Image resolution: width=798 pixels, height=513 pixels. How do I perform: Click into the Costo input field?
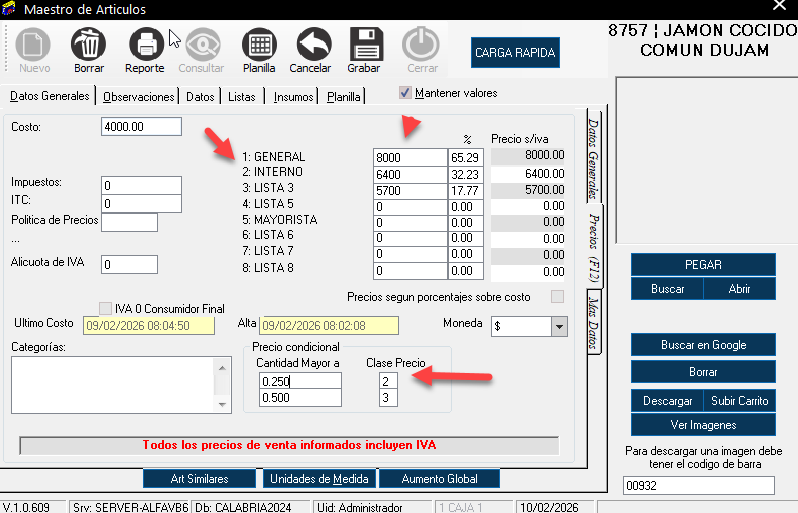pos(141,127)
